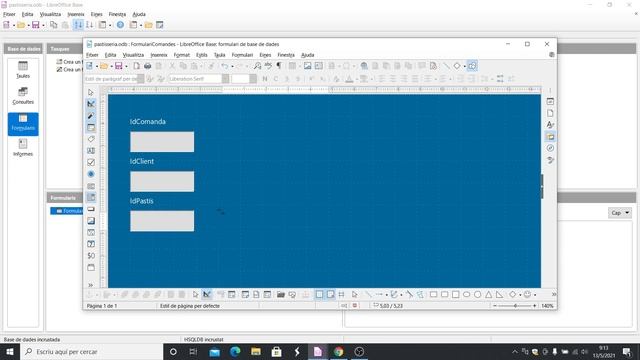Open the Navigator sidebar deck icon
This screenshot has height=360, width=640.
(x=550, y=148)
